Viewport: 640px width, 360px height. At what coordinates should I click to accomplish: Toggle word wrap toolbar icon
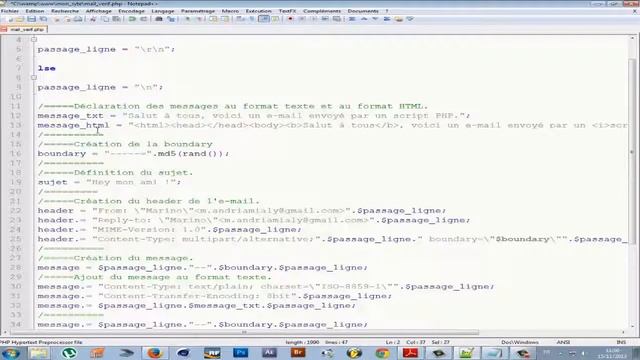(x=240, y=19)
